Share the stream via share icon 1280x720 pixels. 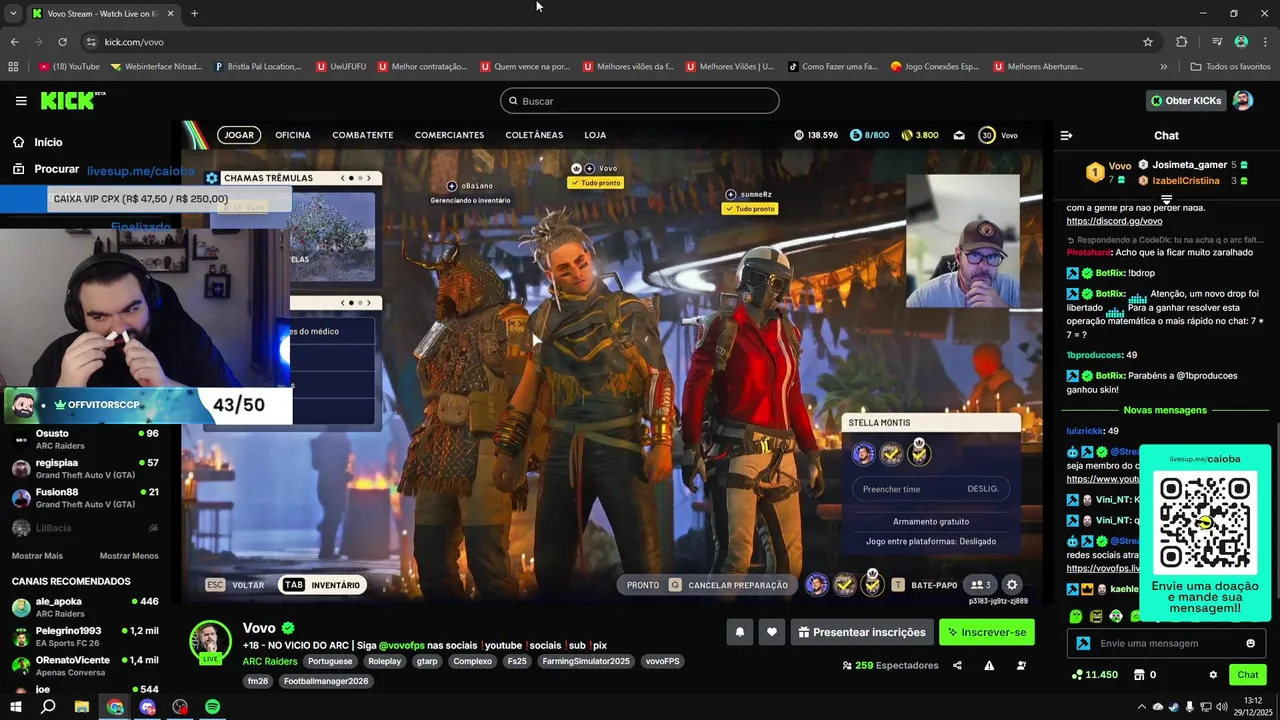click(x=957, y=666)
